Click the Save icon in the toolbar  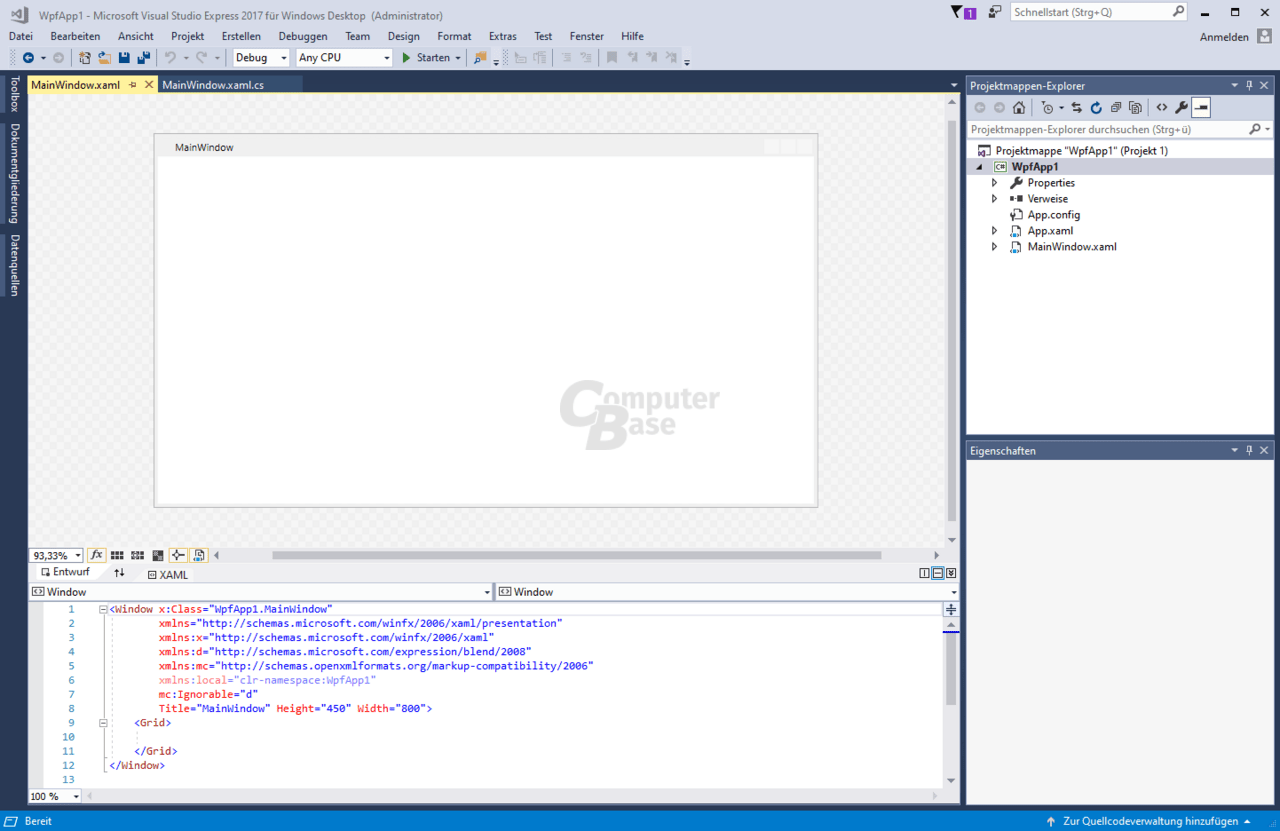pyautogui.click(x=123, y=57)
